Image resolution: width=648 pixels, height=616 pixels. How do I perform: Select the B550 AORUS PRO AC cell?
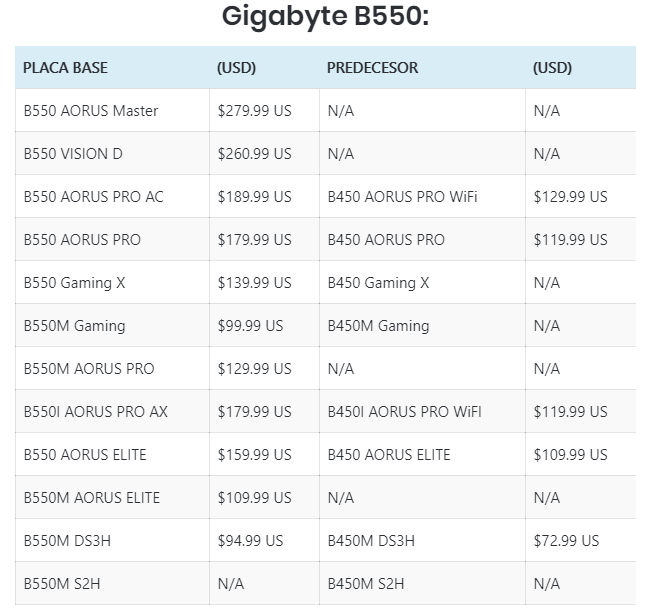coord(93,197)
